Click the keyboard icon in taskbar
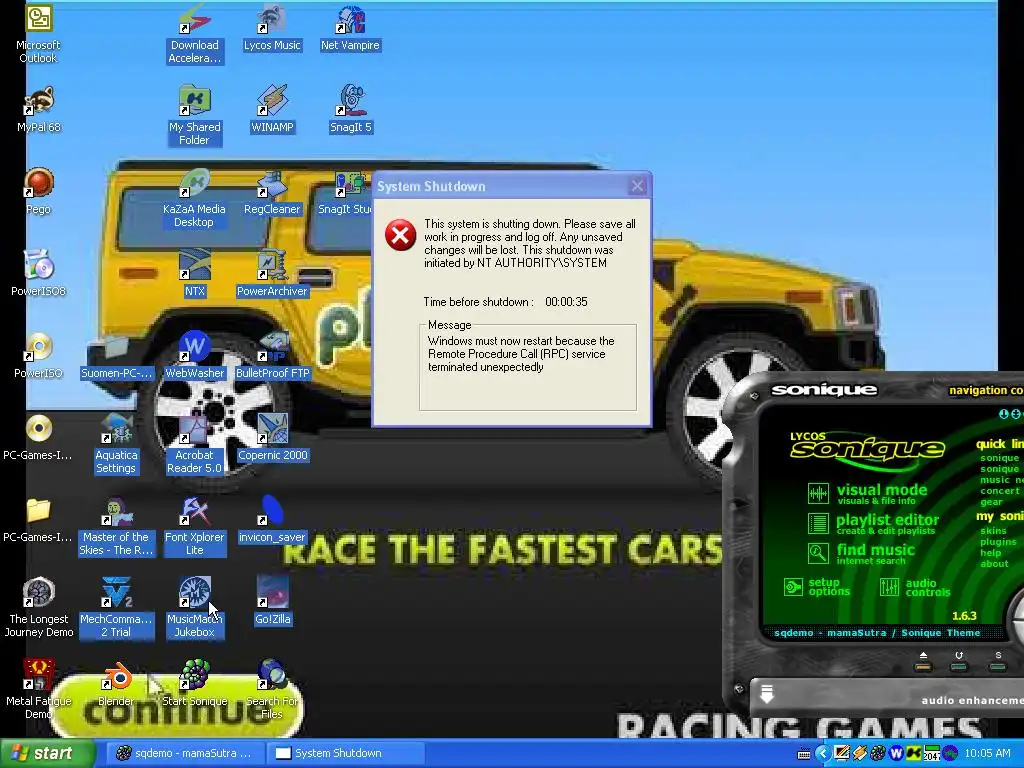The width and height of the screenshot is (1024, 768). point(804,754)
